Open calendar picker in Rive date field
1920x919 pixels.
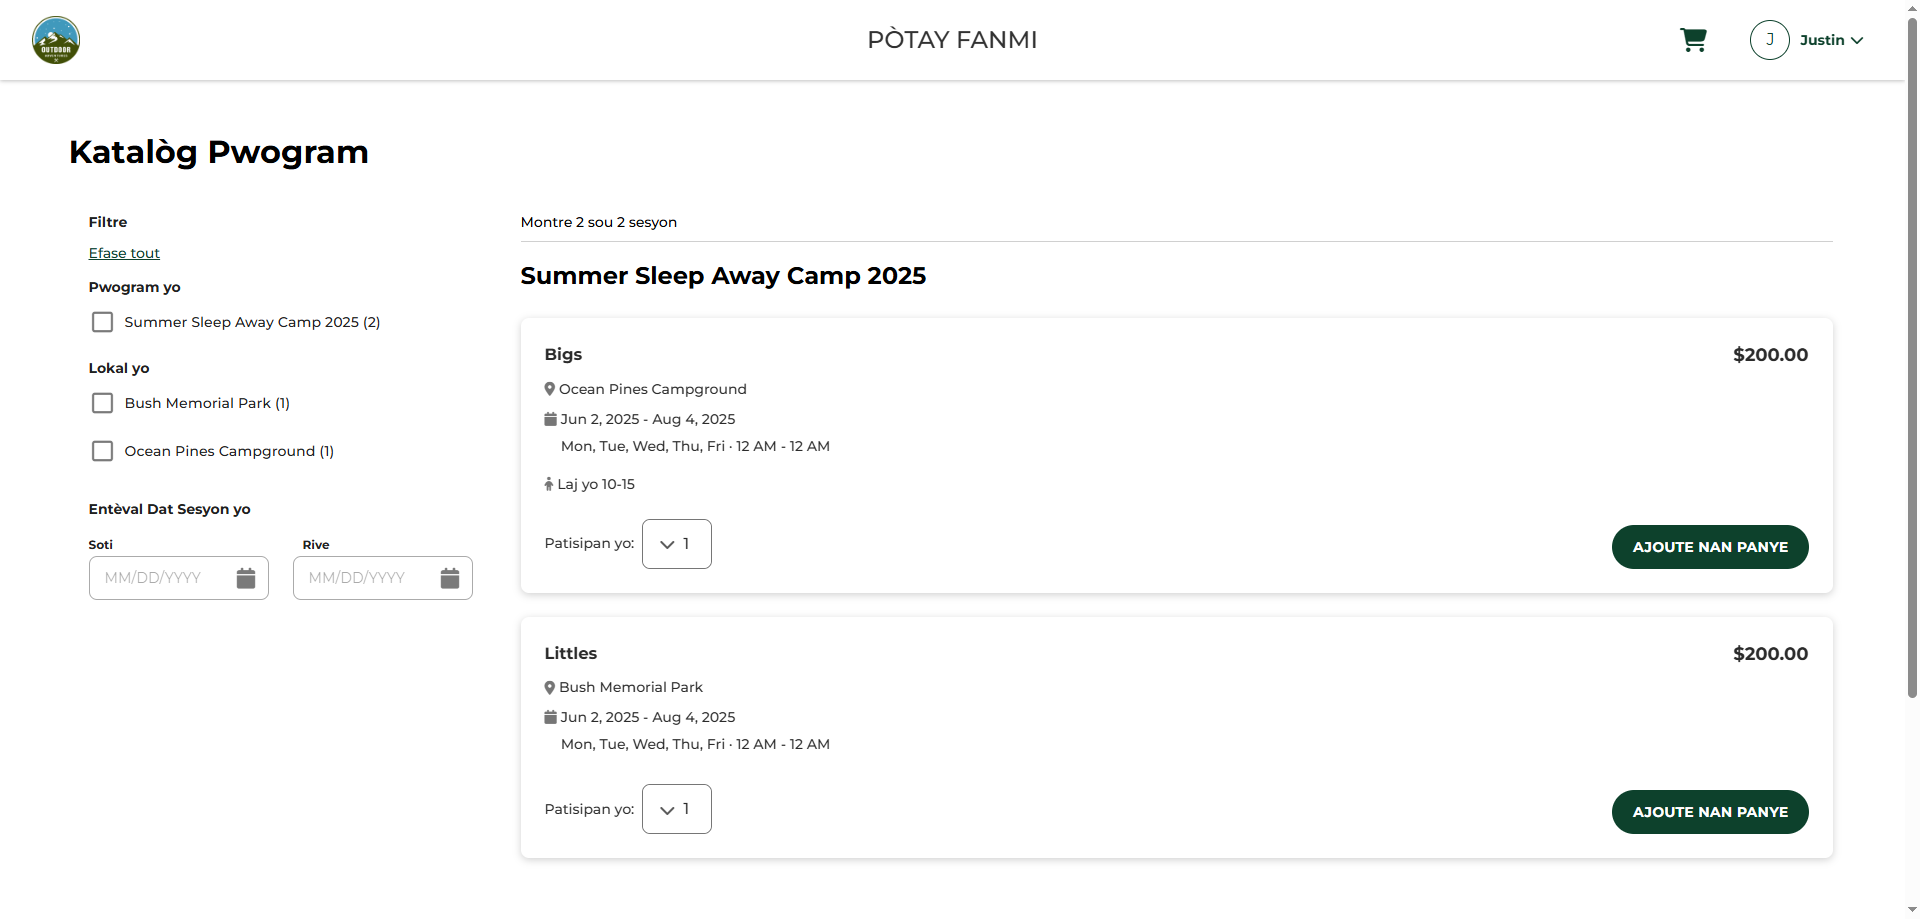450,578
